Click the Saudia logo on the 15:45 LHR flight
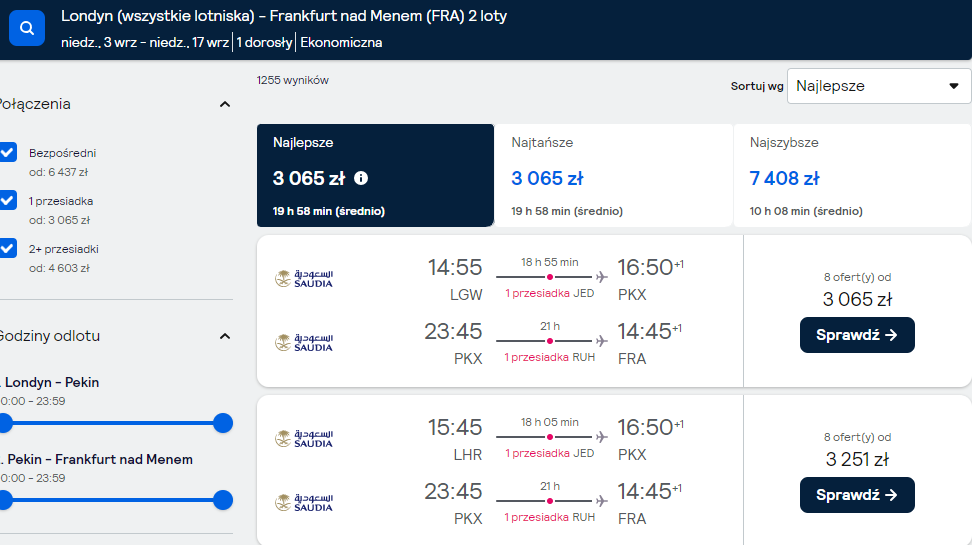Screen dimensions: 972x545 coord(304,438)
